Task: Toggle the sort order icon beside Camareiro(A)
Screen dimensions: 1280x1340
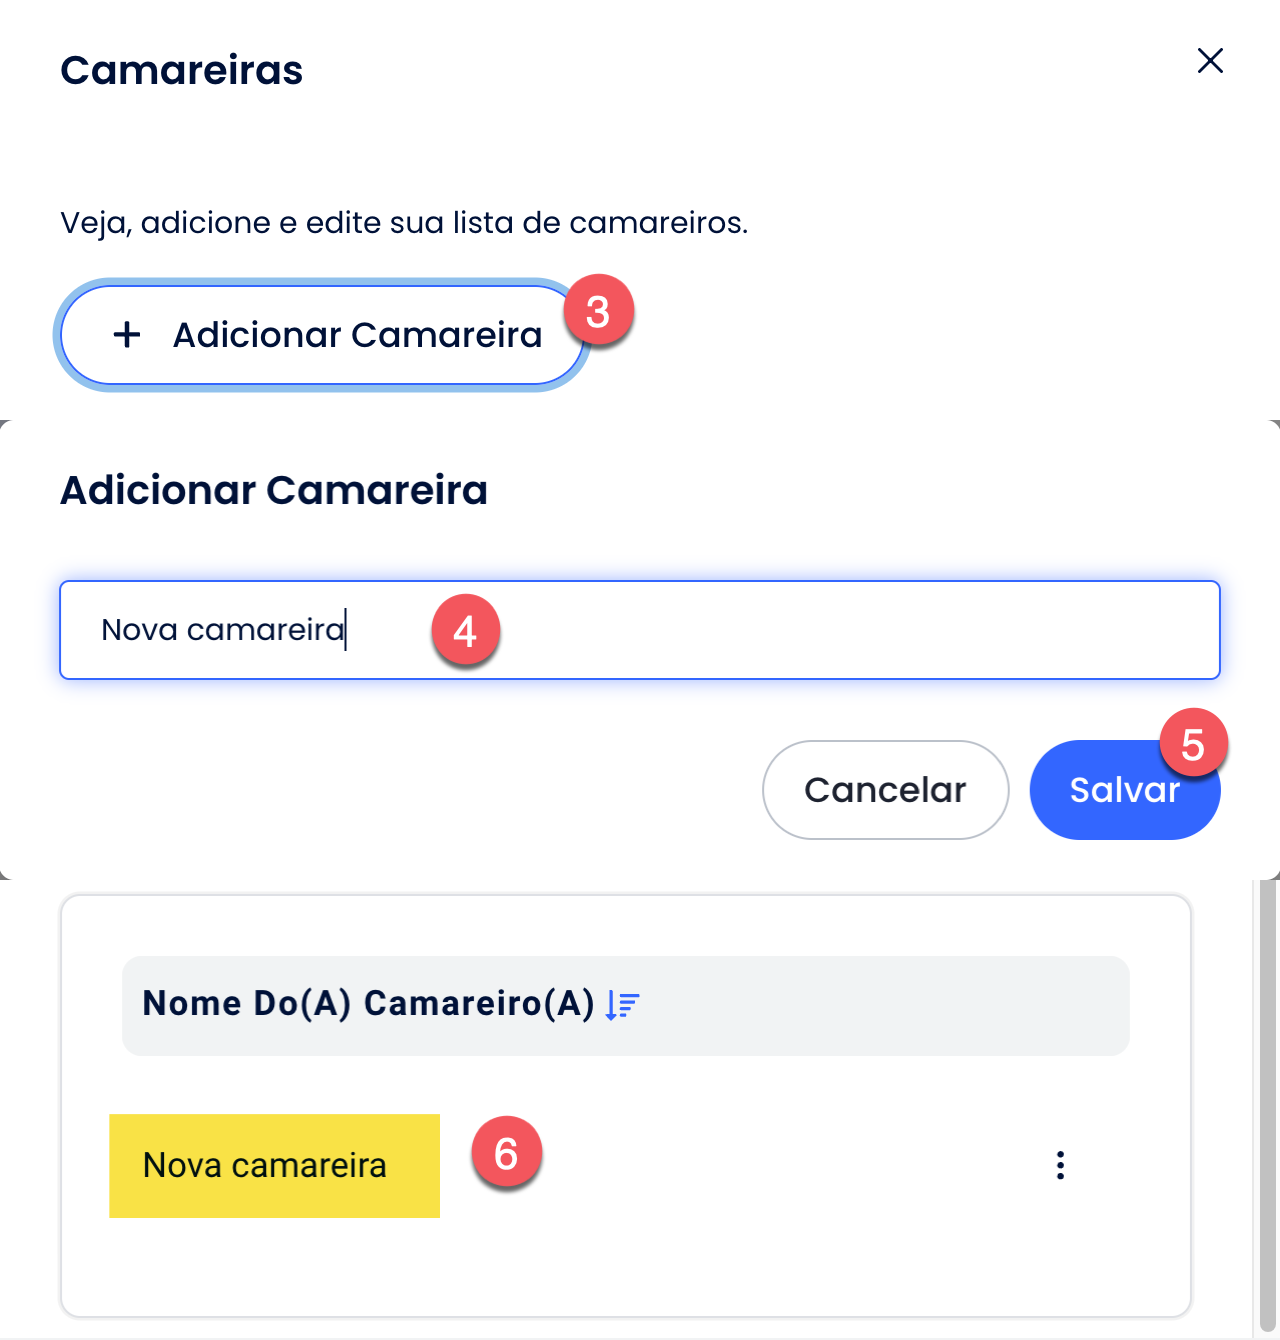Action: click(x=622, y=1005)
